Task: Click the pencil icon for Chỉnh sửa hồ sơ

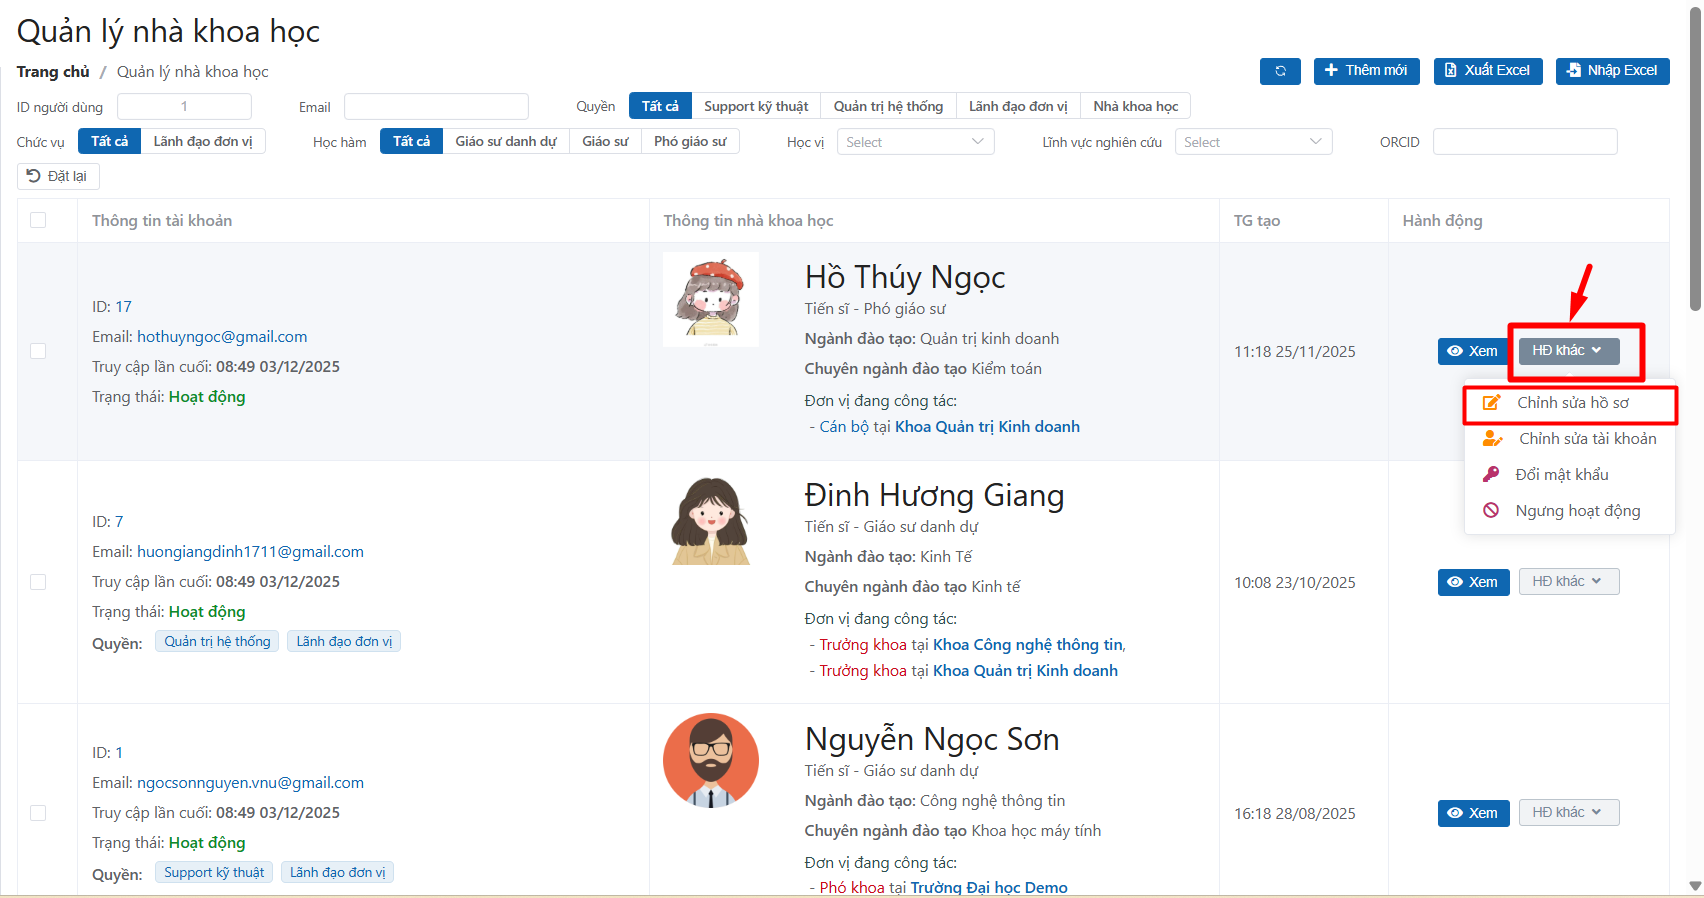Action: 1491,403
